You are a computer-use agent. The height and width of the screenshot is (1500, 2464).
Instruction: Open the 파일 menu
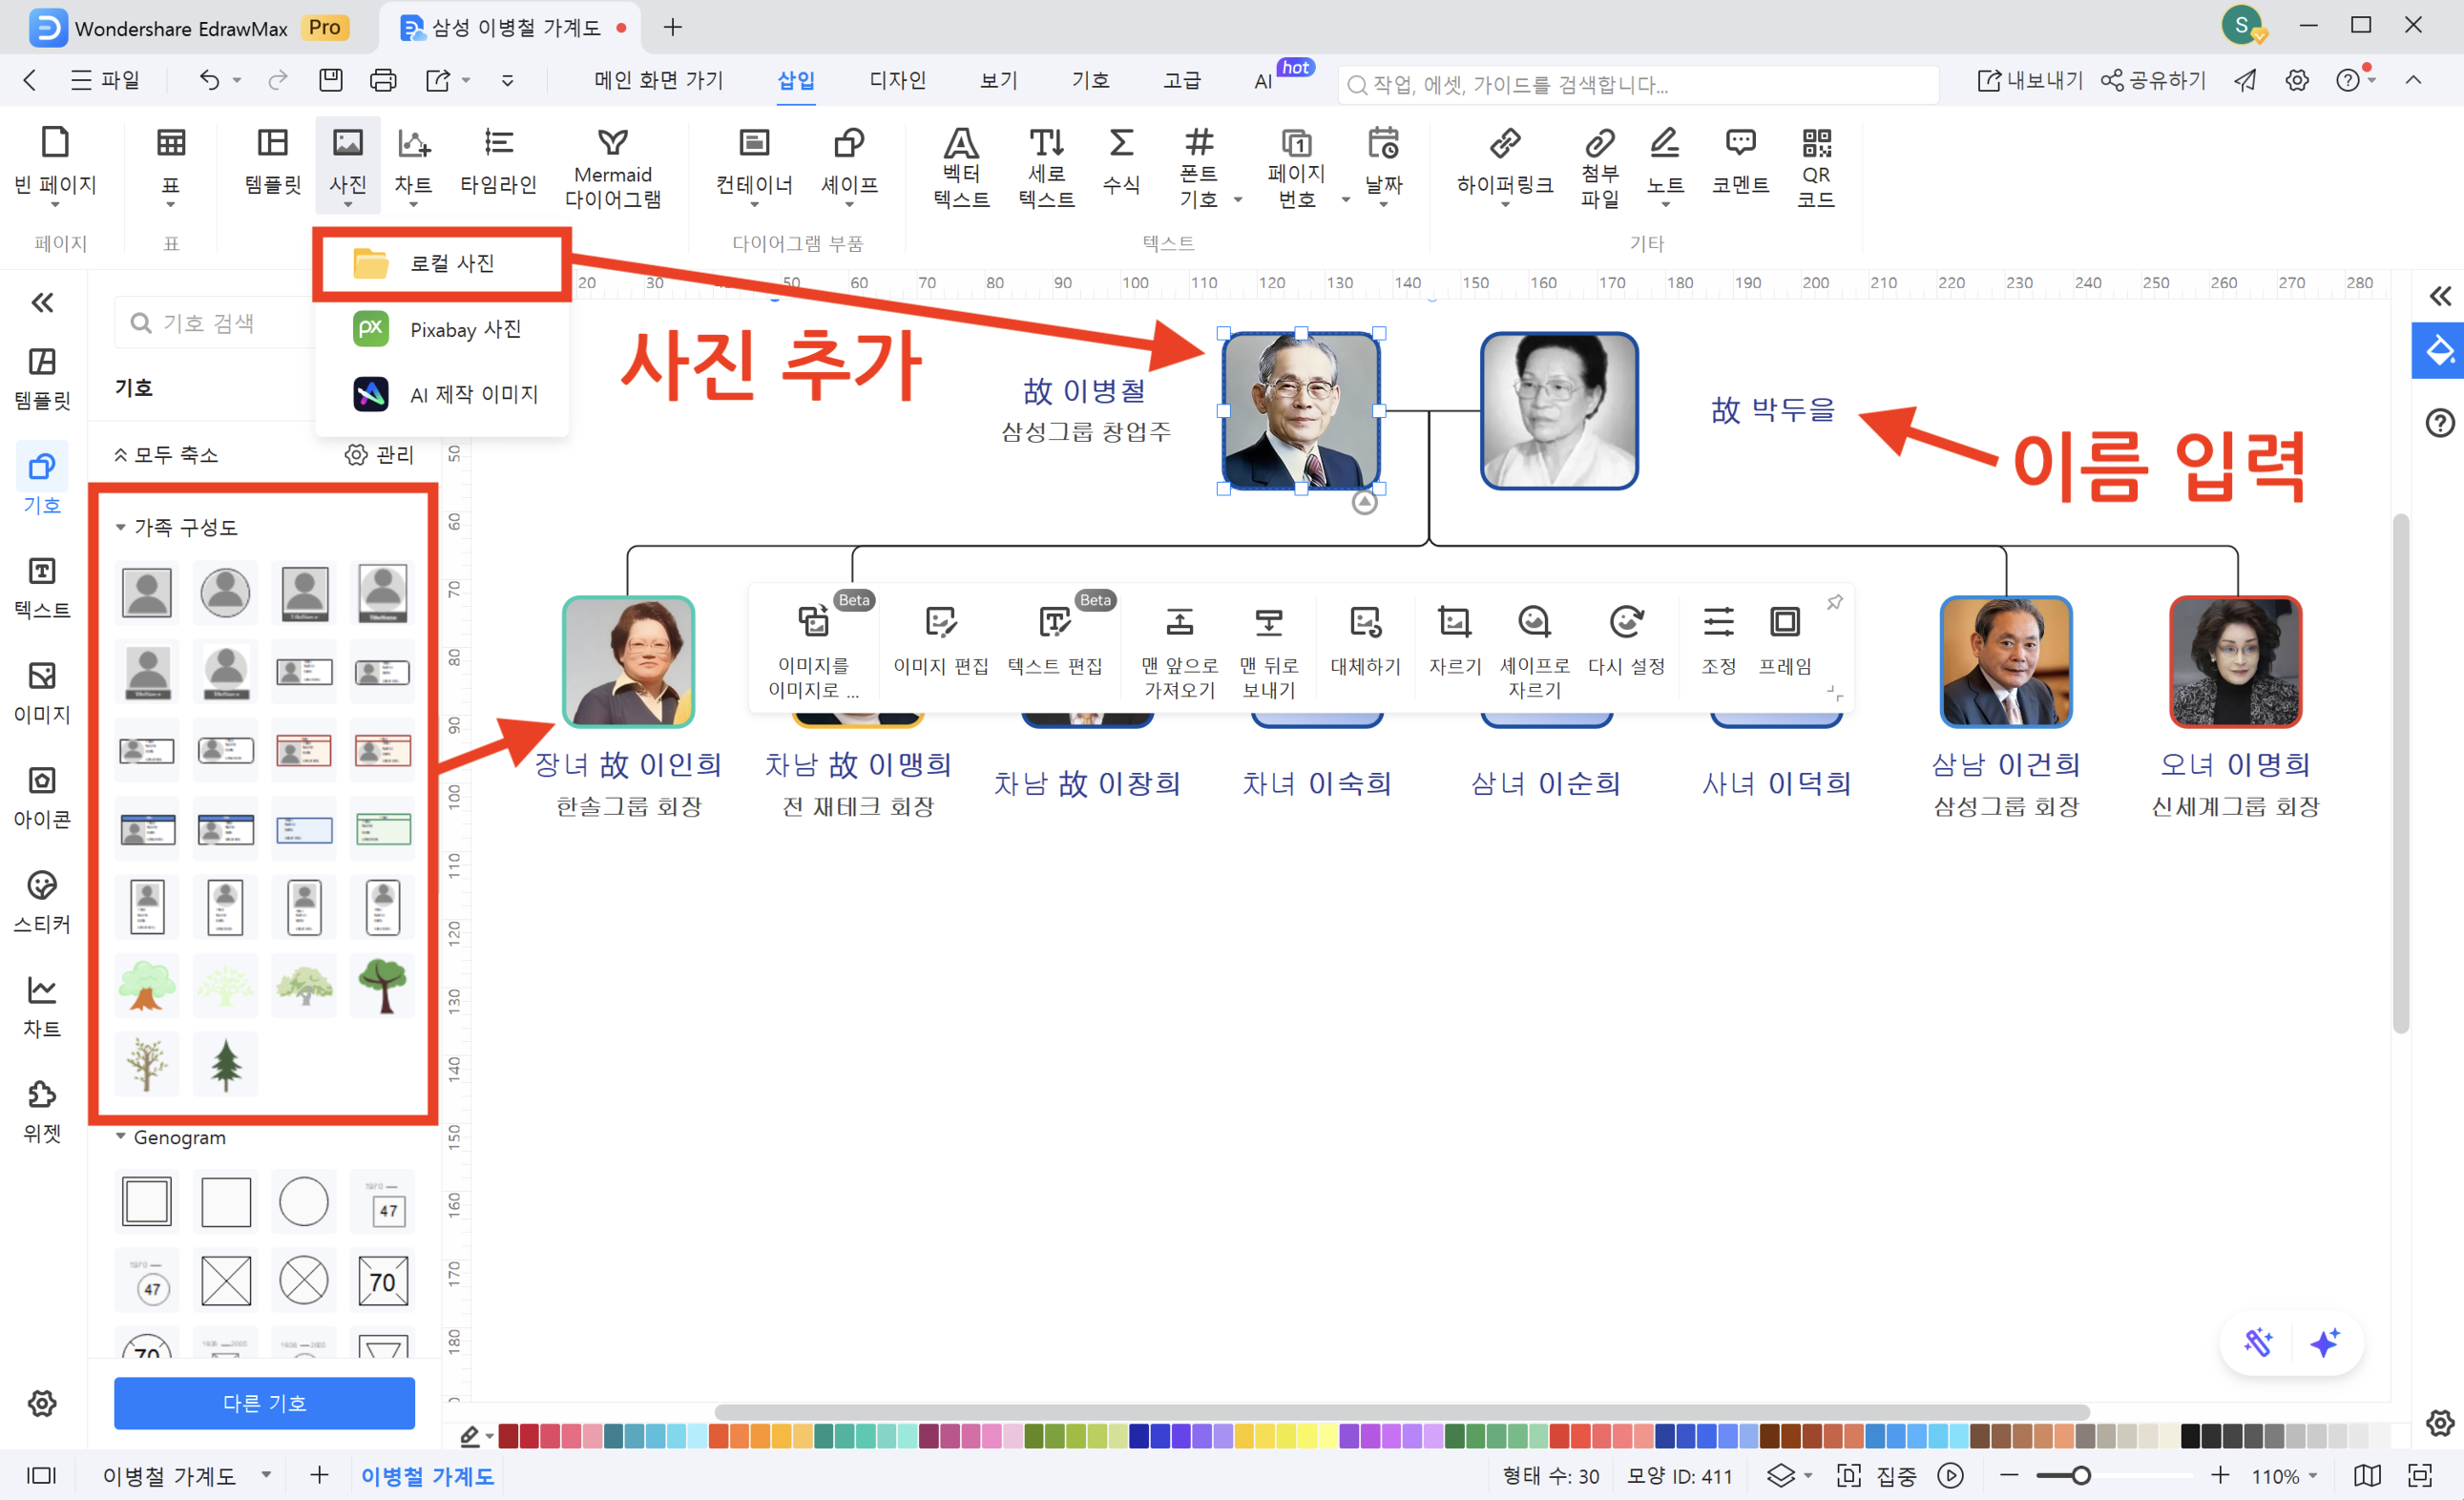point(107,80)
